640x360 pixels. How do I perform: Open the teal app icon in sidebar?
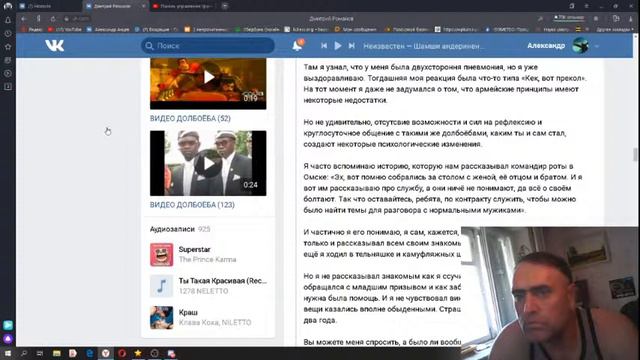click(x=8, y=325)
